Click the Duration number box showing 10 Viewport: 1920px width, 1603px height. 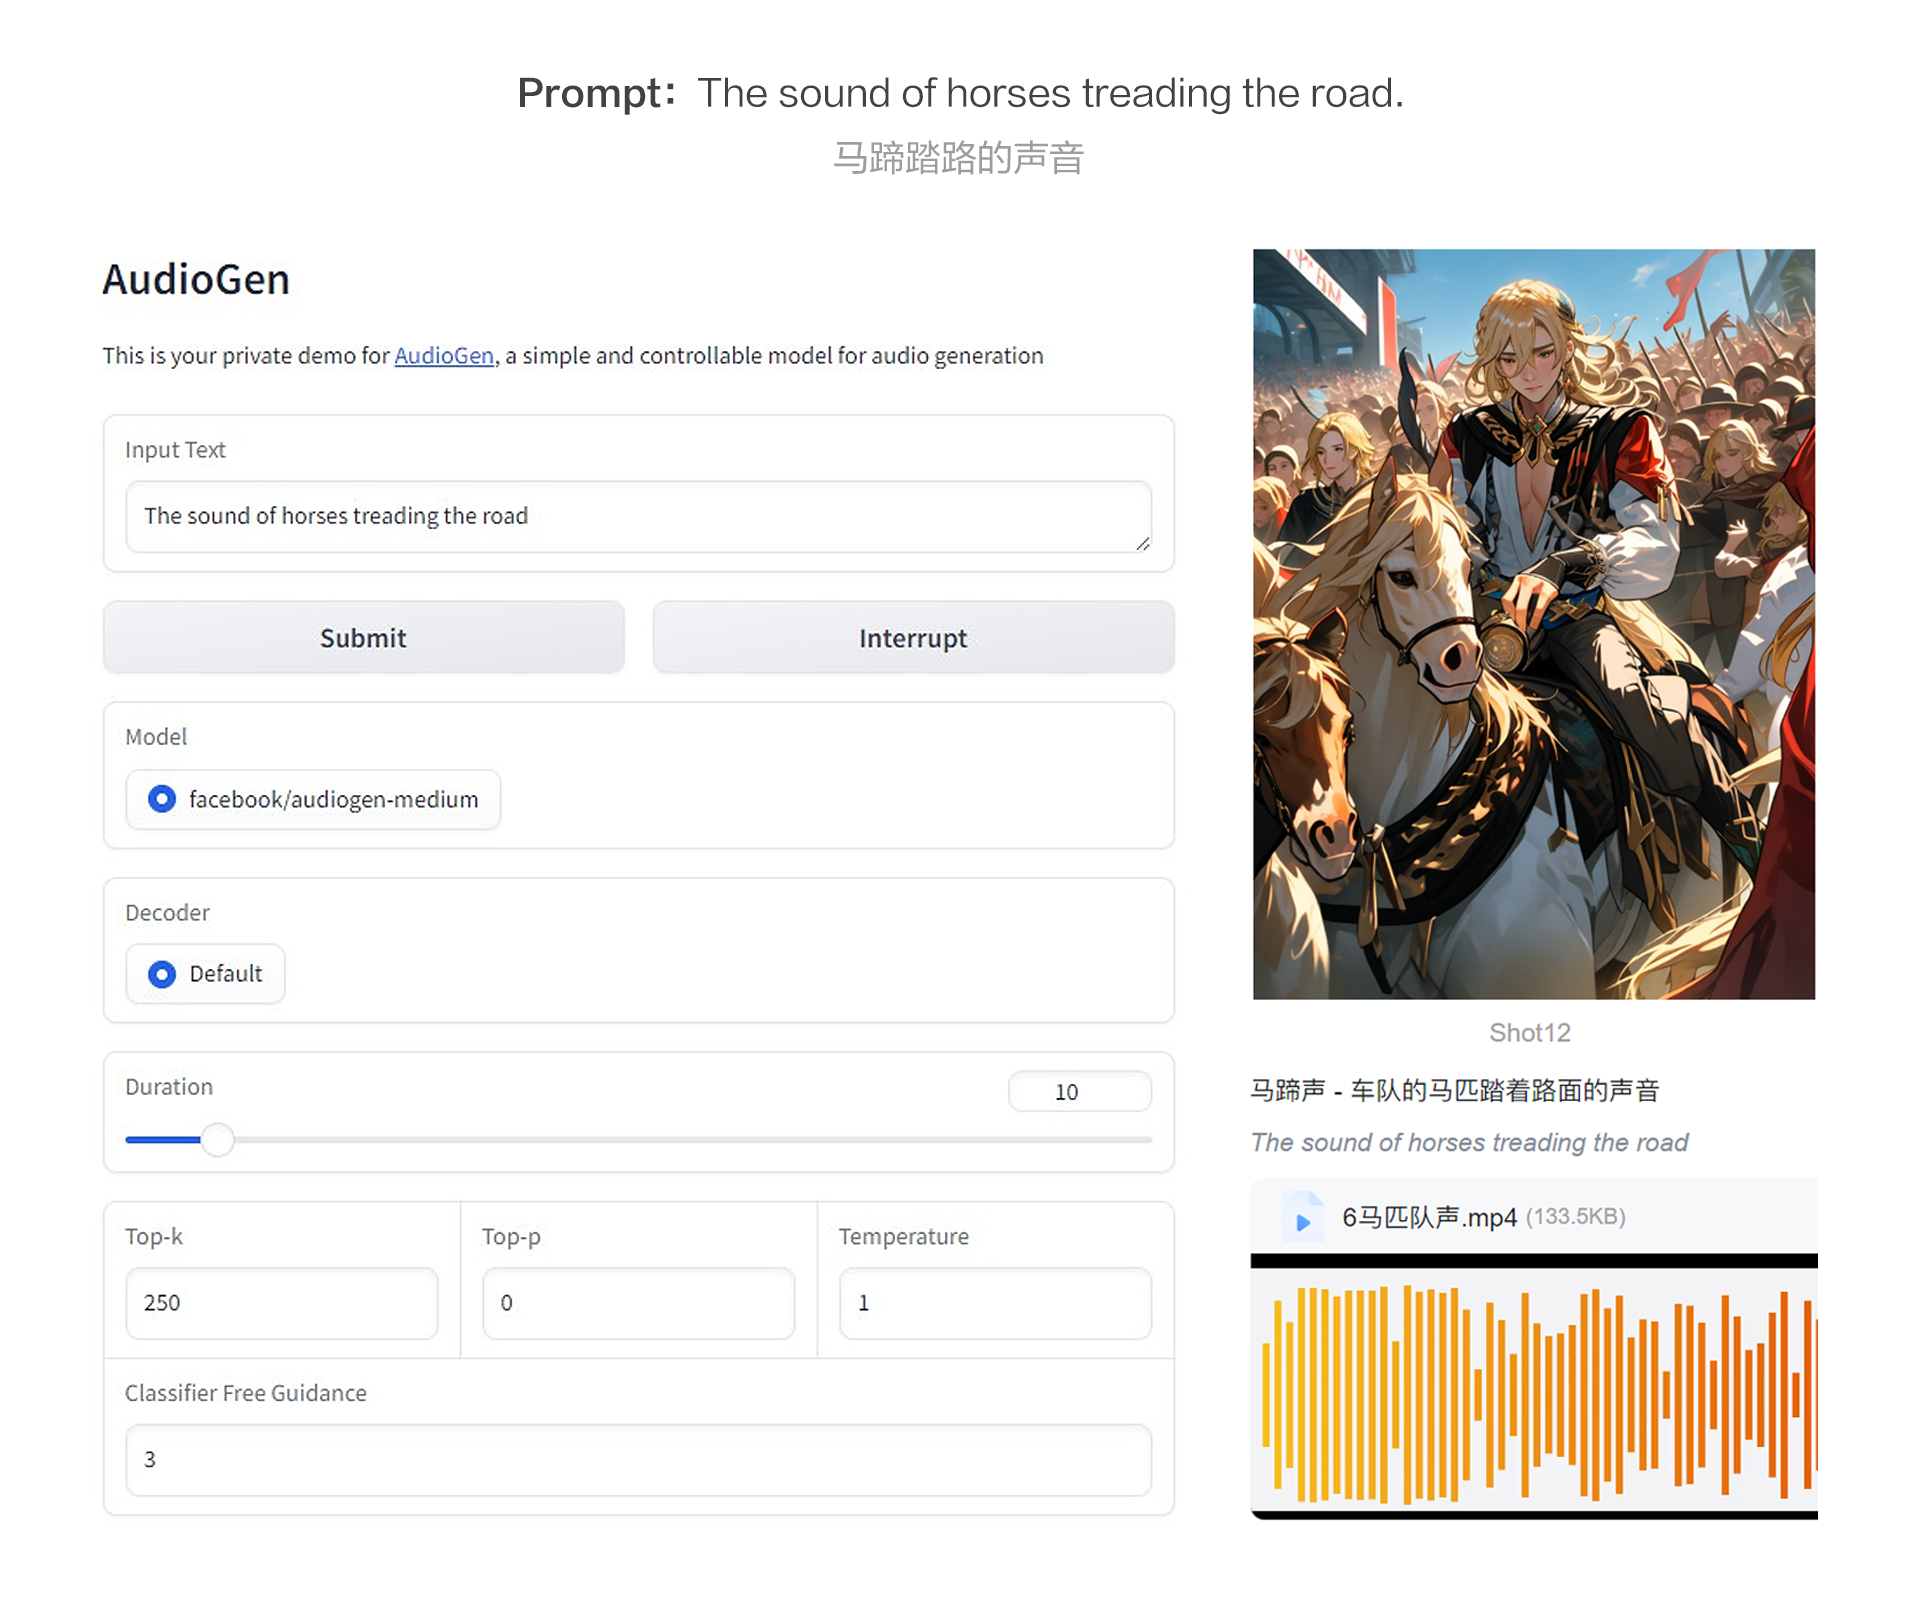tap(1078, 1092)
